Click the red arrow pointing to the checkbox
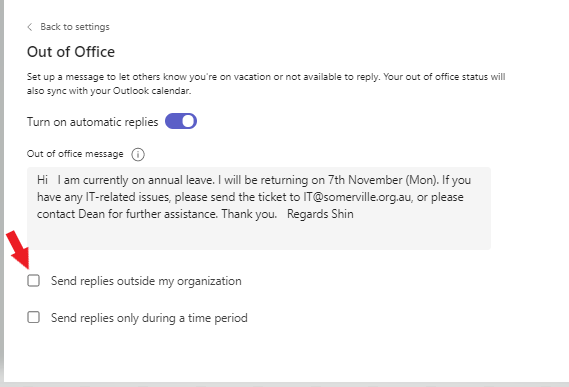The image size is (569, 387). tap(18, 250)
